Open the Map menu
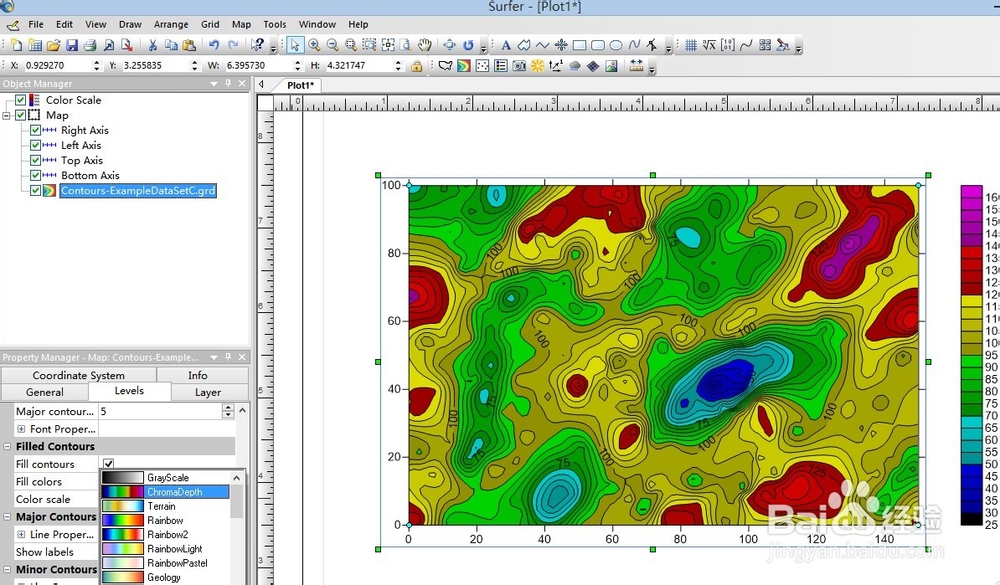The height and width of the screenshot is (585, 1000). click(241, 24)
